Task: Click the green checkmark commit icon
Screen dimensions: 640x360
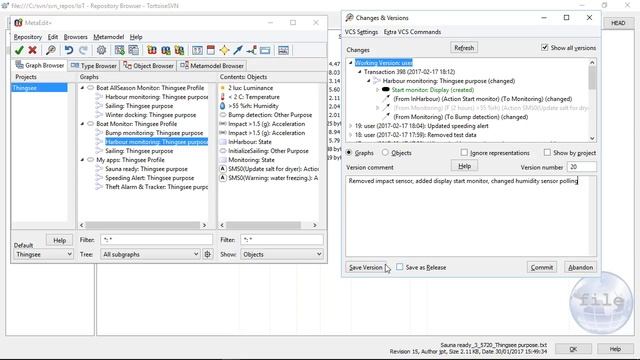Action: 19,50
